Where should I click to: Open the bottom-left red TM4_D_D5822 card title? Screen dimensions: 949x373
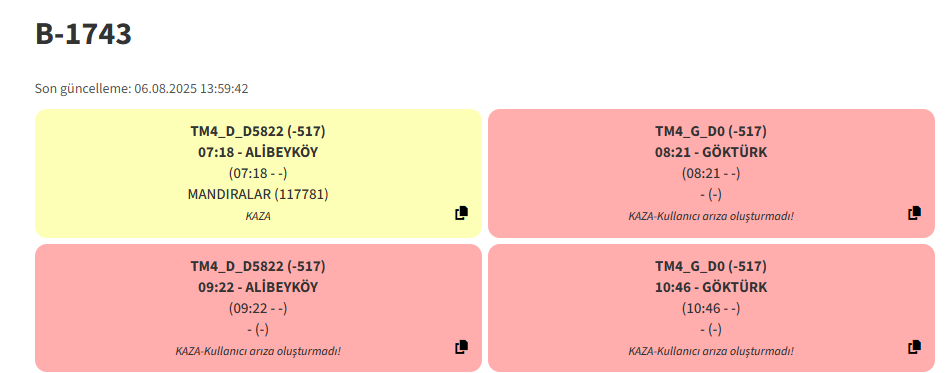(x=258, y=266)
